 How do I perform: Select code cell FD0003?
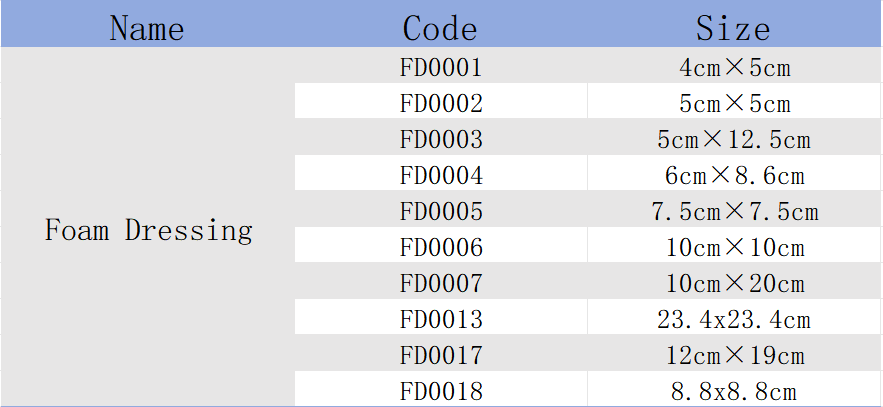click(x=441, y=137)
